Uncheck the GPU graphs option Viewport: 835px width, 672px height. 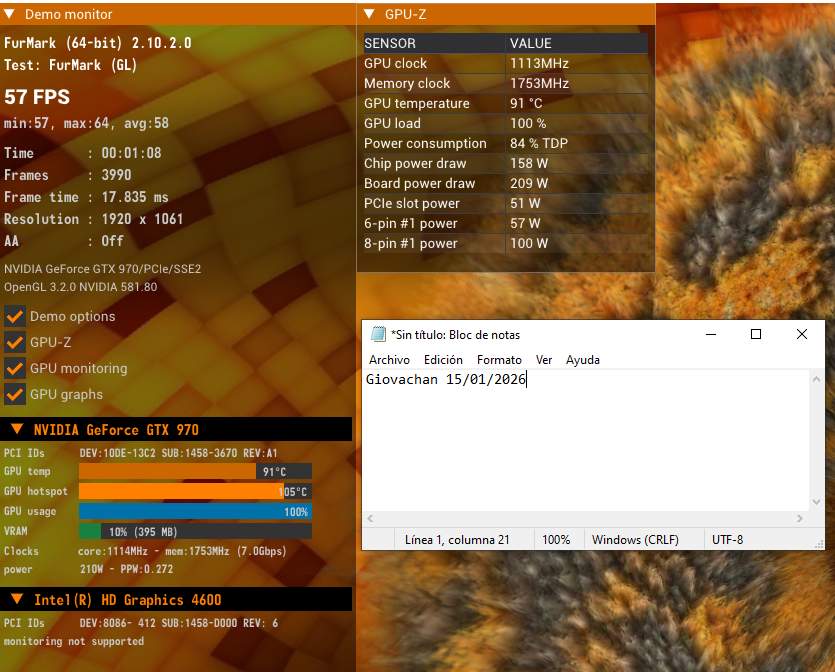coord(14,395)
